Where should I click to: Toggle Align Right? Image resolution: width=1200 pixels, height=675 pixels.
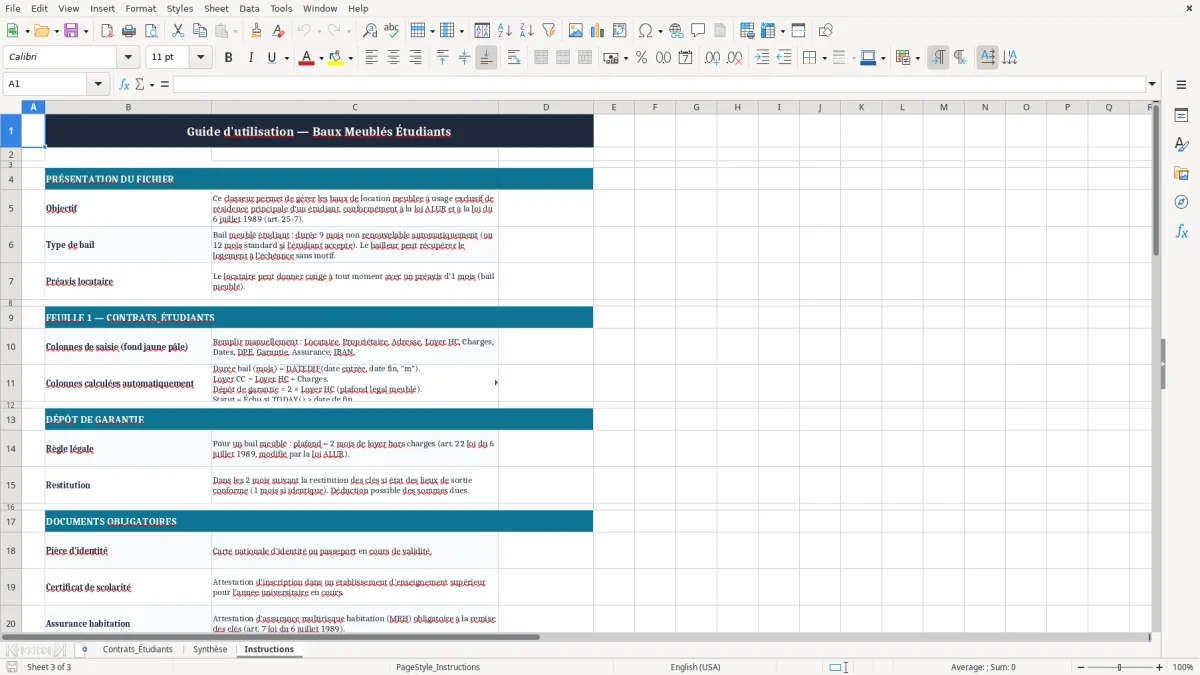415,58
